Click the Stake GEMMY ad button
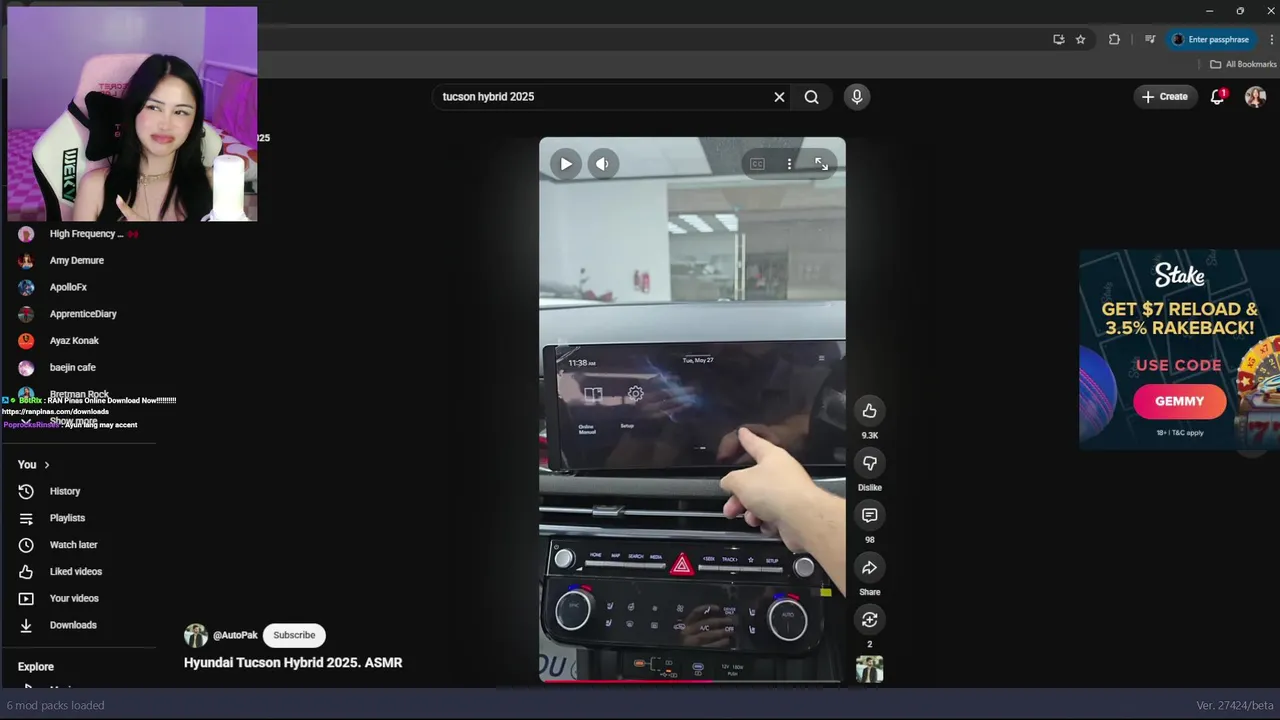The image size is (1280, 720). [1180, 401]
